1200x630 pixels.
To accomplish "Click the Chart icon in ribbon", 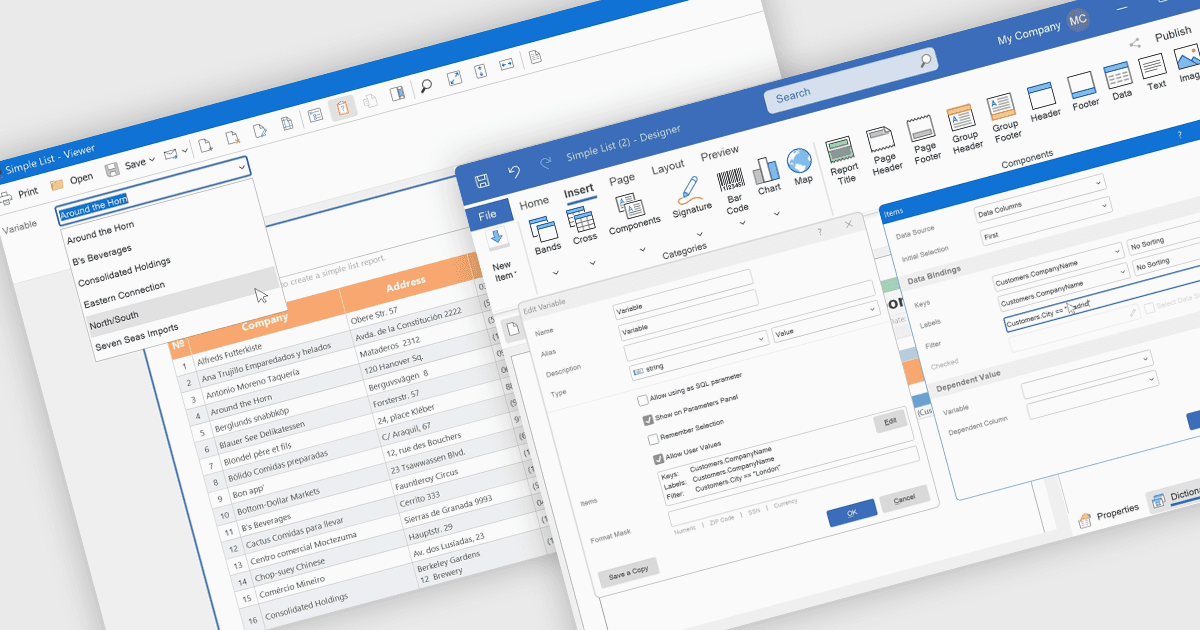I will click(766, 170).
